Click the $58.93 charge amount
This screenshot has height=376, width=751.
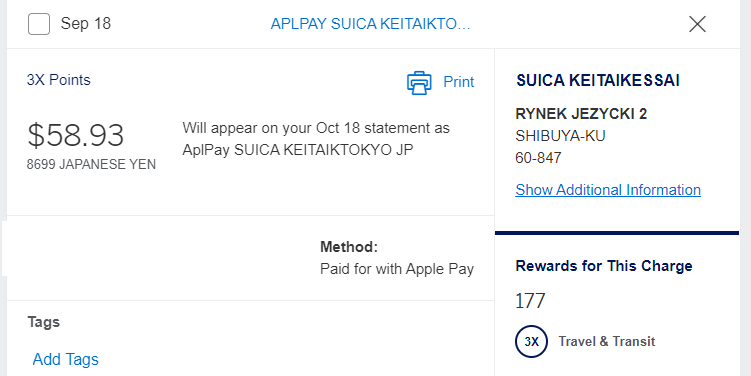click(76, 135)
